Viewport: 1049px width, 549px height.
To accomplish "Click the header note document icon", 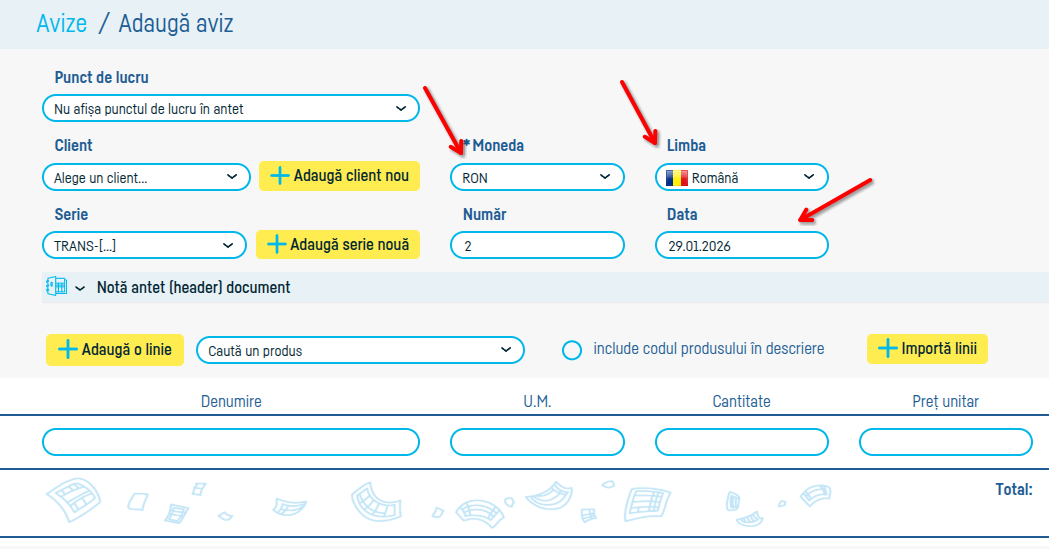I will pyautogui.click(x=57, y=287).
